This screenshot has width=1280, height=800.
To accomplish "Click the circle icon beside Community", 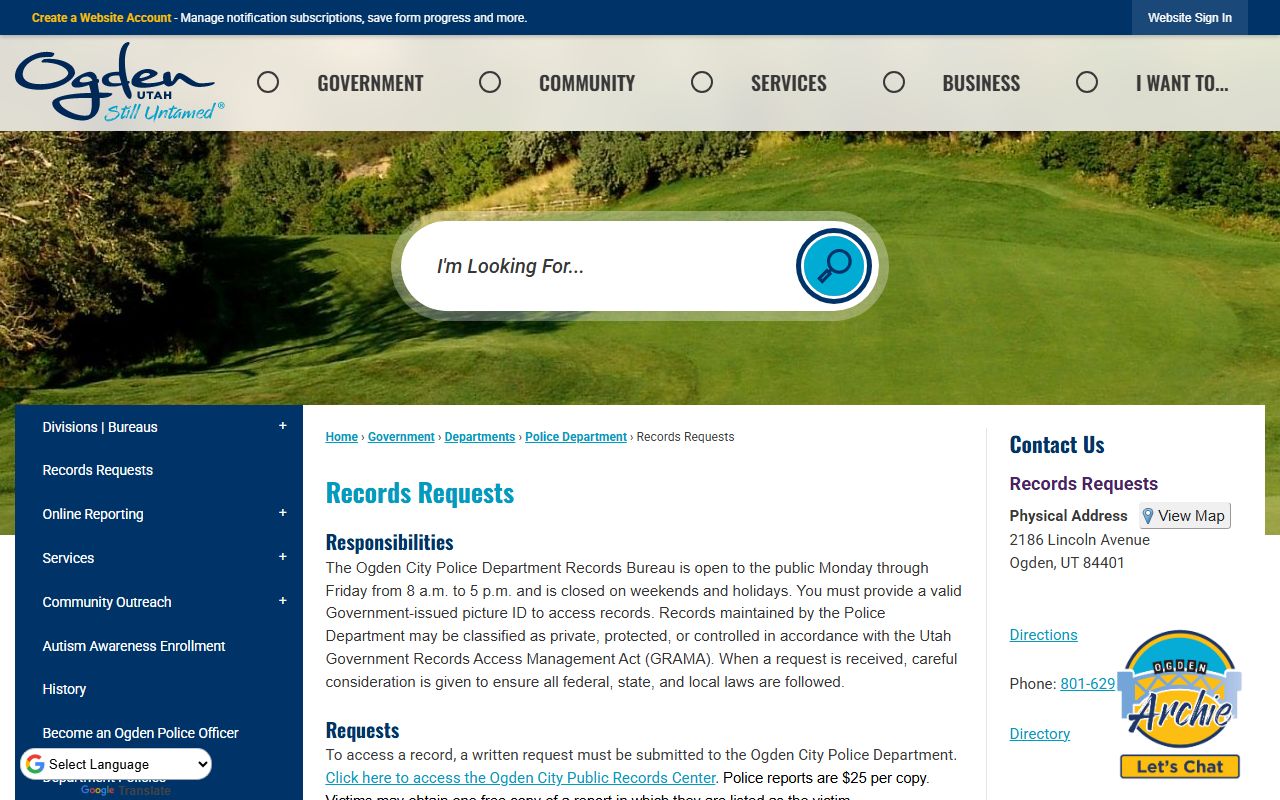I will (x=490, y=83).
